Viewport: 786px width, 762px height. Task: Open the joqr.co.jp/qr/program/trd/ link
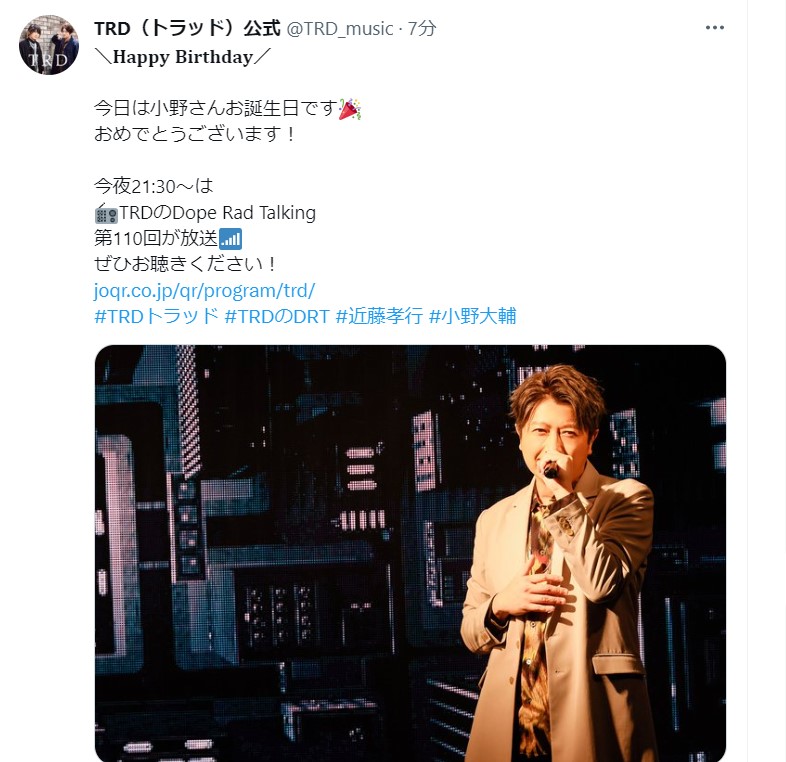click(205, 291)
